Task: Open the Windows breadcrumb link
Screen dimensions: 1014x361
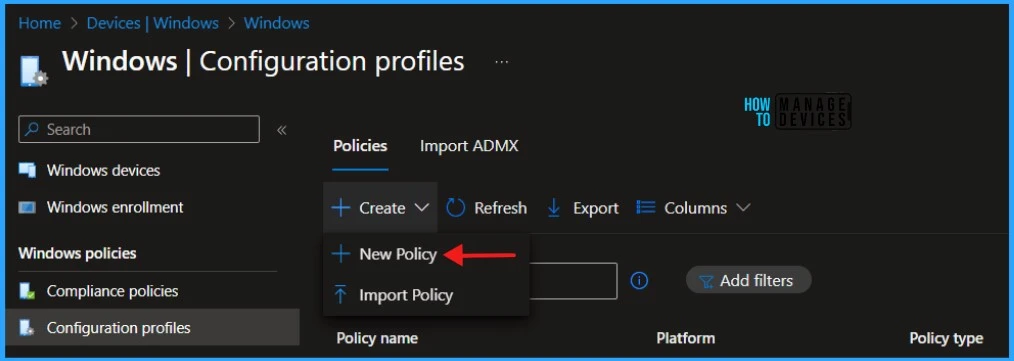Action: tap(276, 23)
